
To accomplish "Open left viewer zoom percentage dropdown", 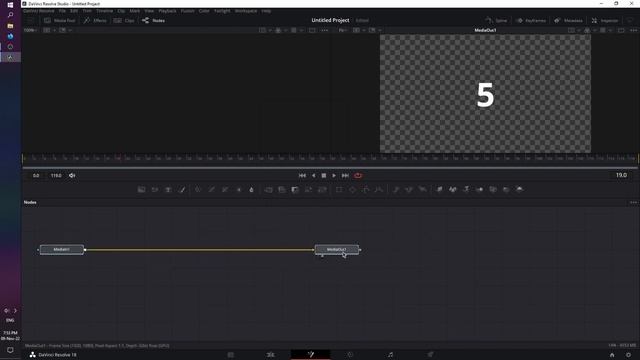I will (x=30, y=30).
